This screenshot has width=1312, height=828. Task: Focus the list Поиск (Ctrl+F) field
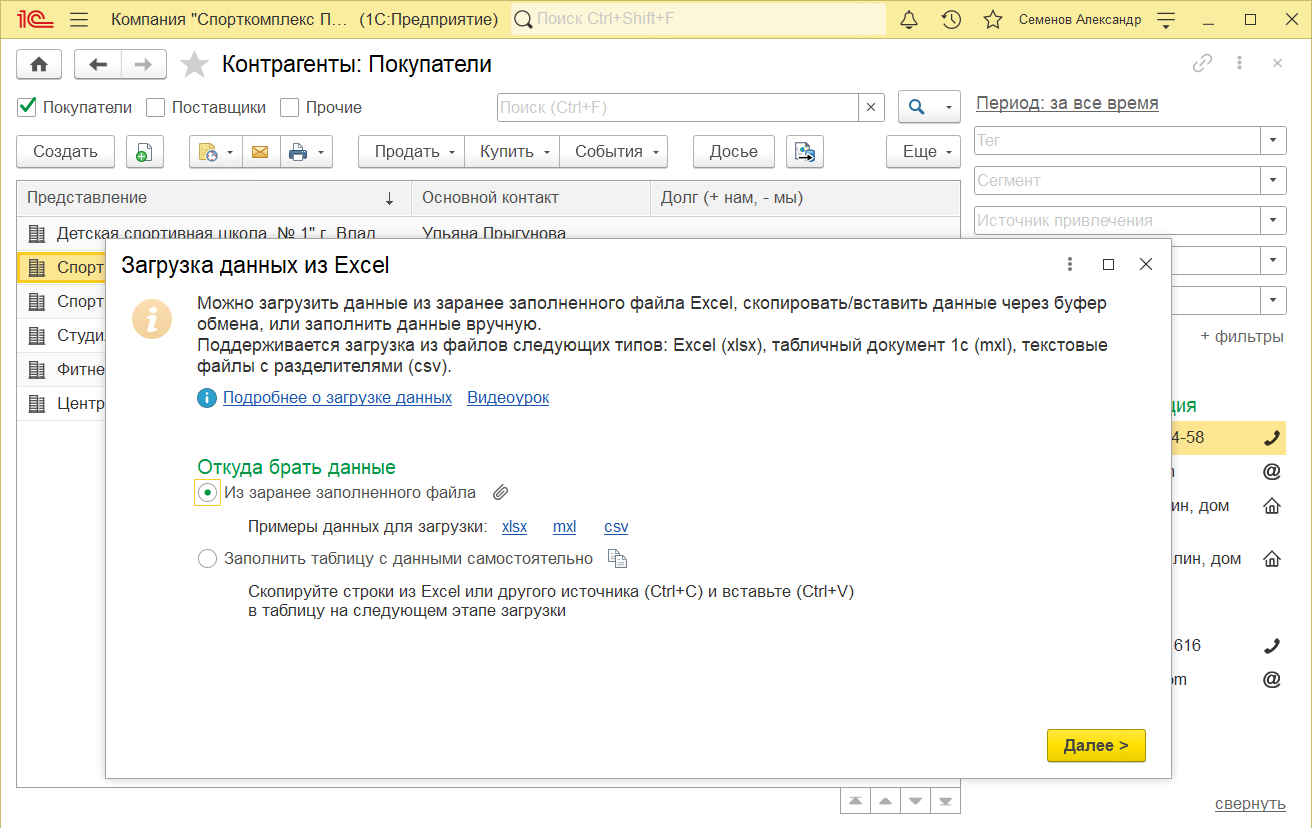[677, 107]
